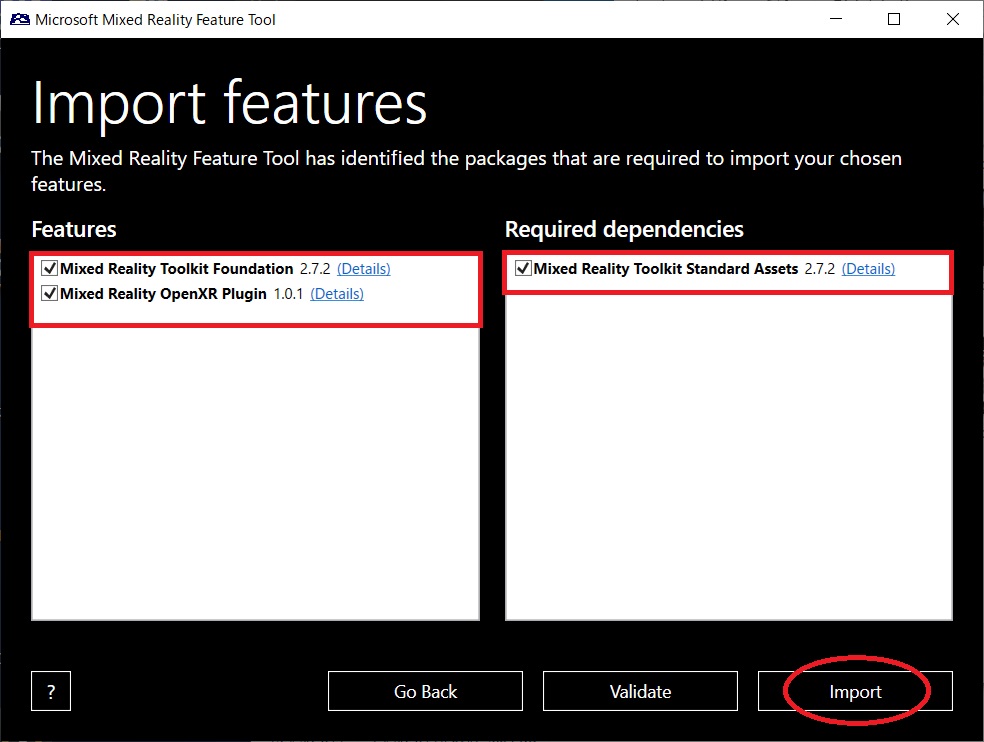Open Details link for OpenXR Plugin

click(x=337, y=294)
